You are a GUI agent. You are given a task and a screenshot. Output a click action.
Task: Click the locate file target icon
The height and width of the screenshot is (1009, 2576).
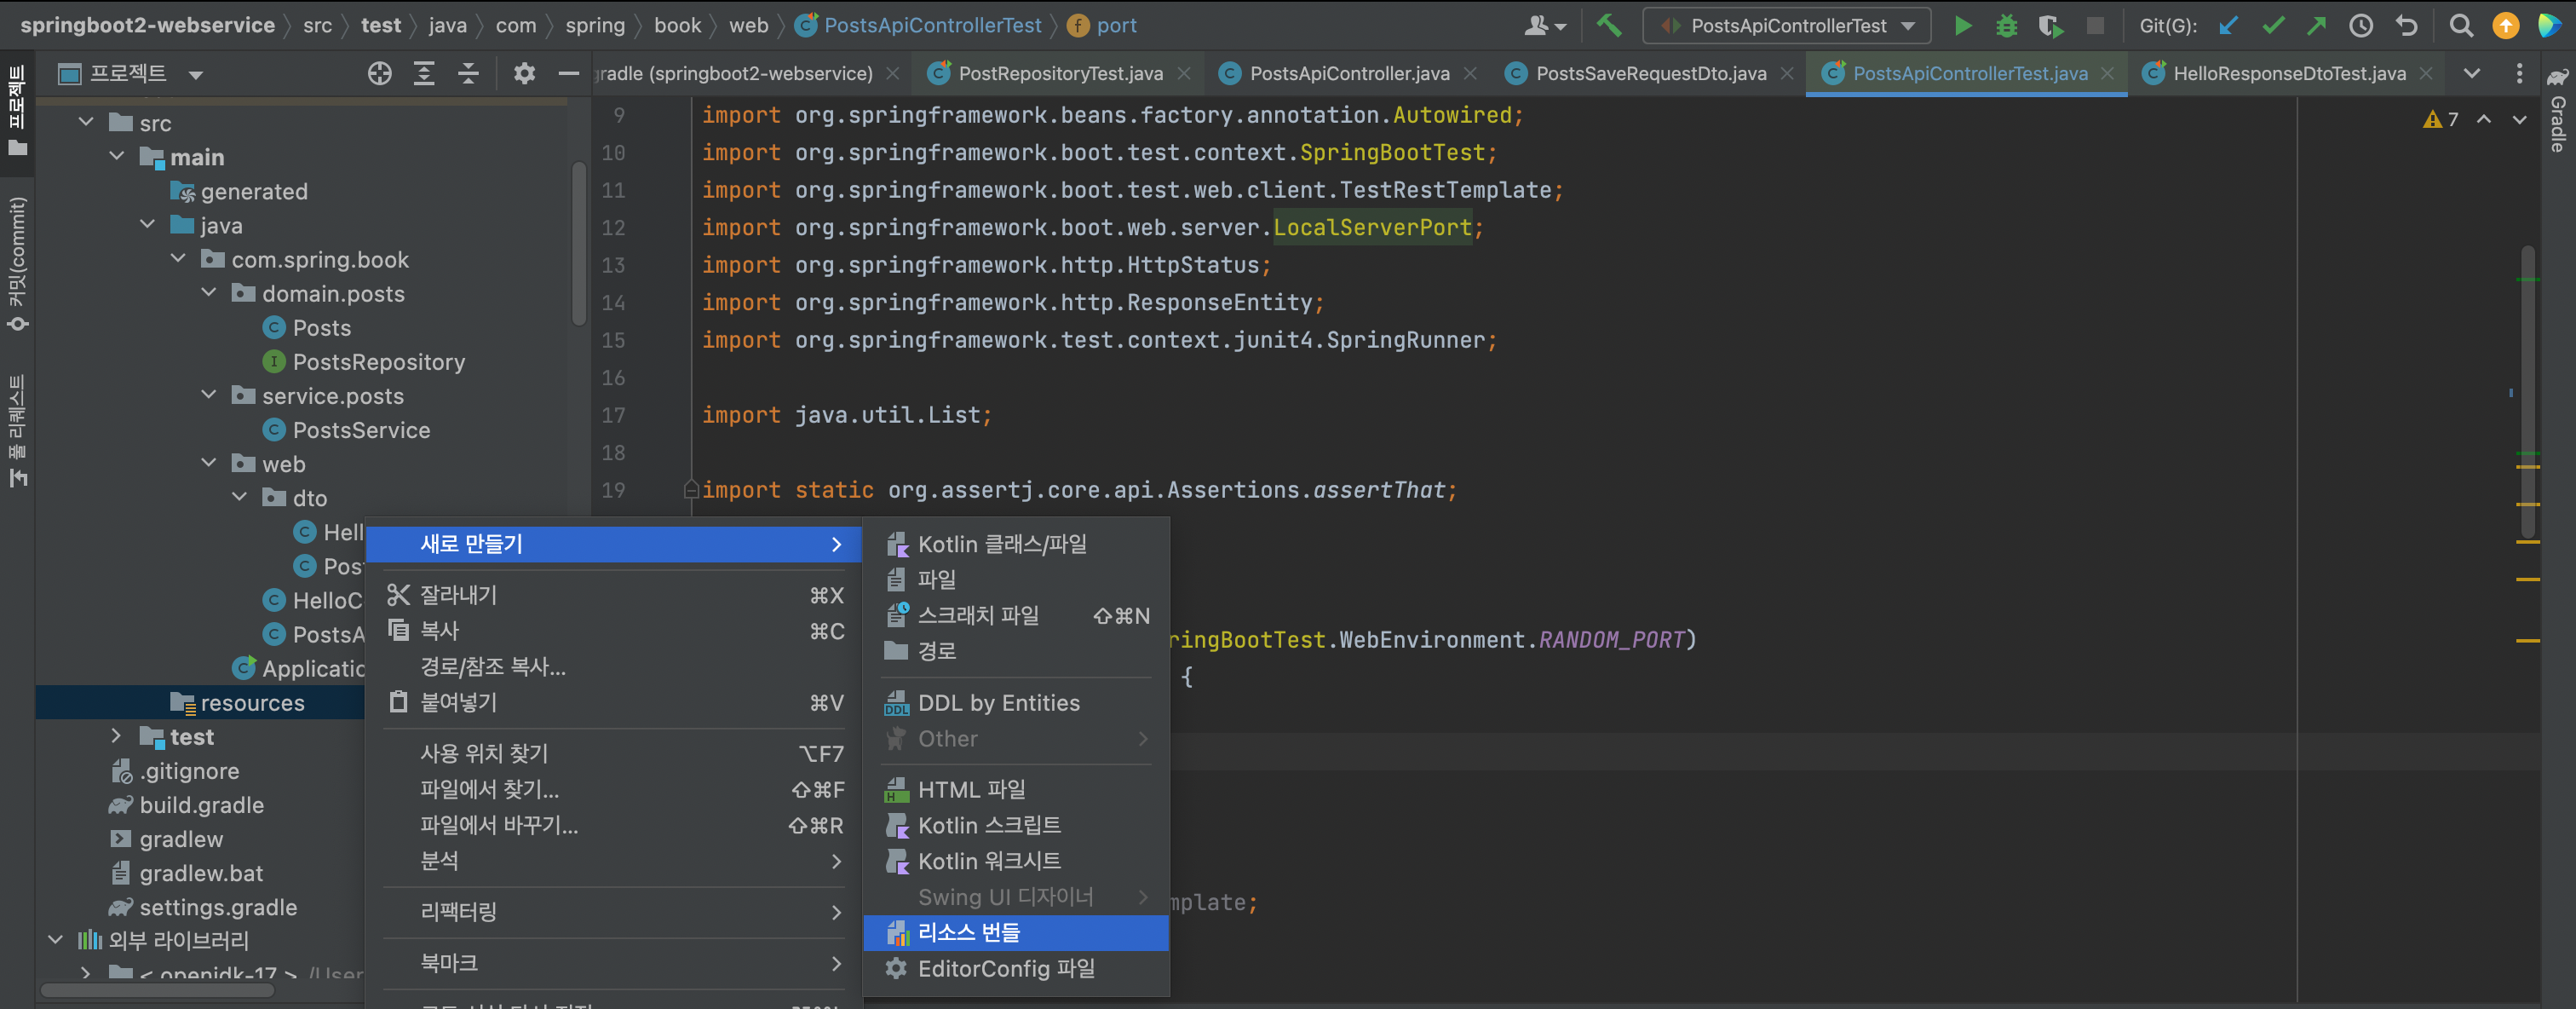(x=379, y=73)
